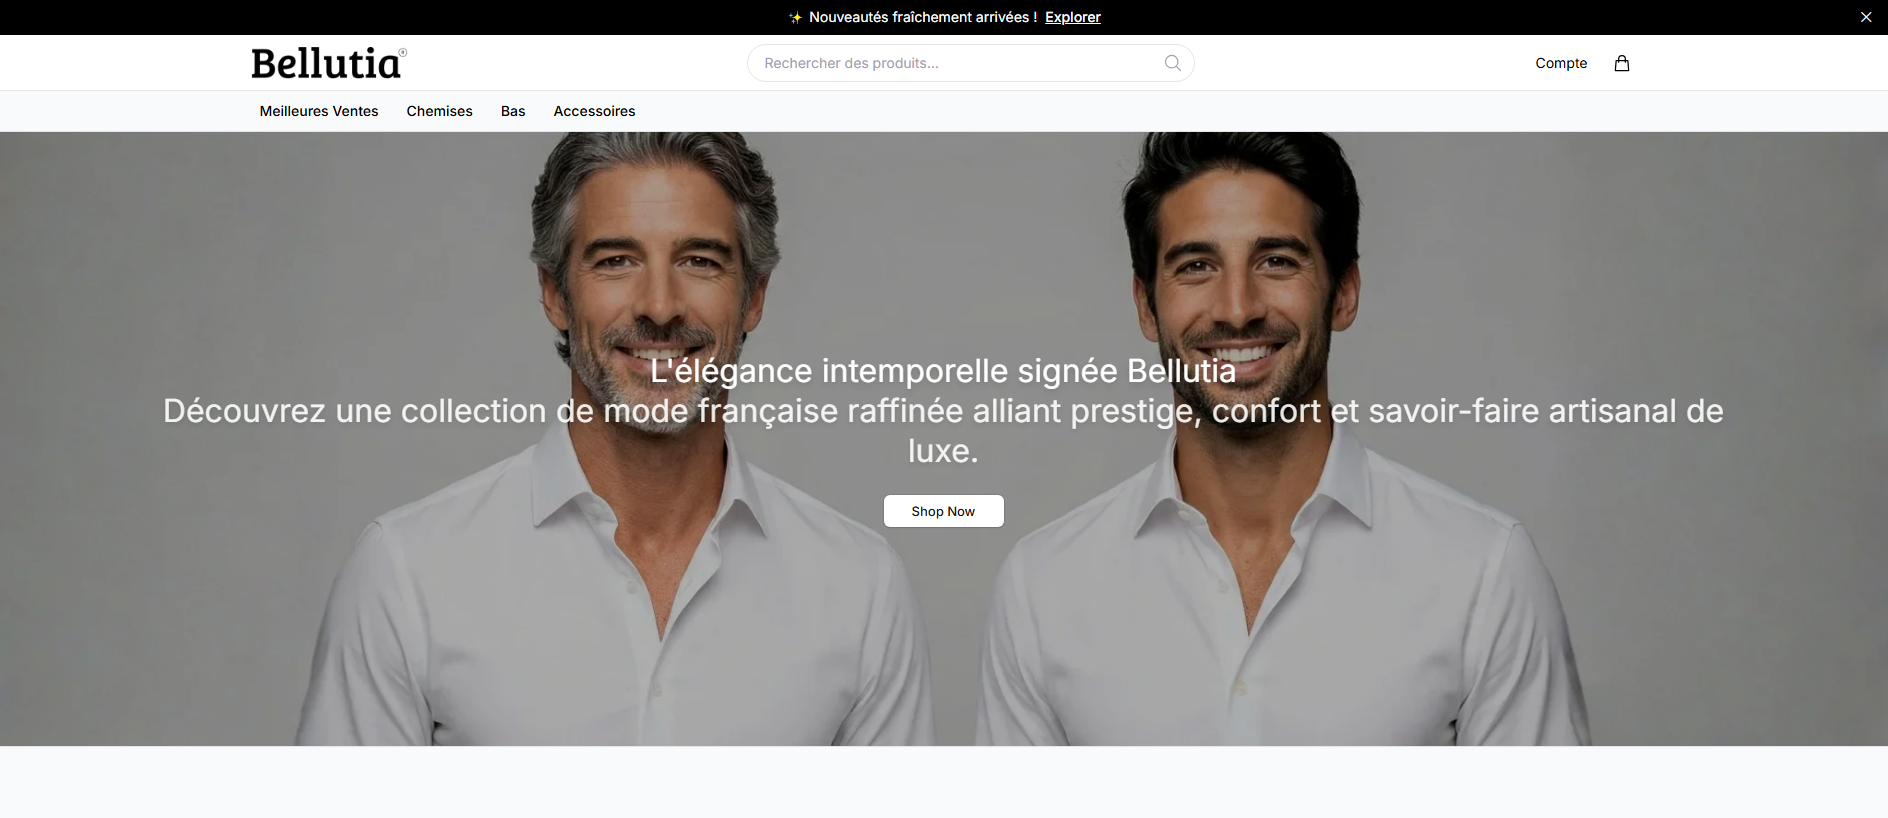Open the Meilleures Ventes menu

point(319,111)
